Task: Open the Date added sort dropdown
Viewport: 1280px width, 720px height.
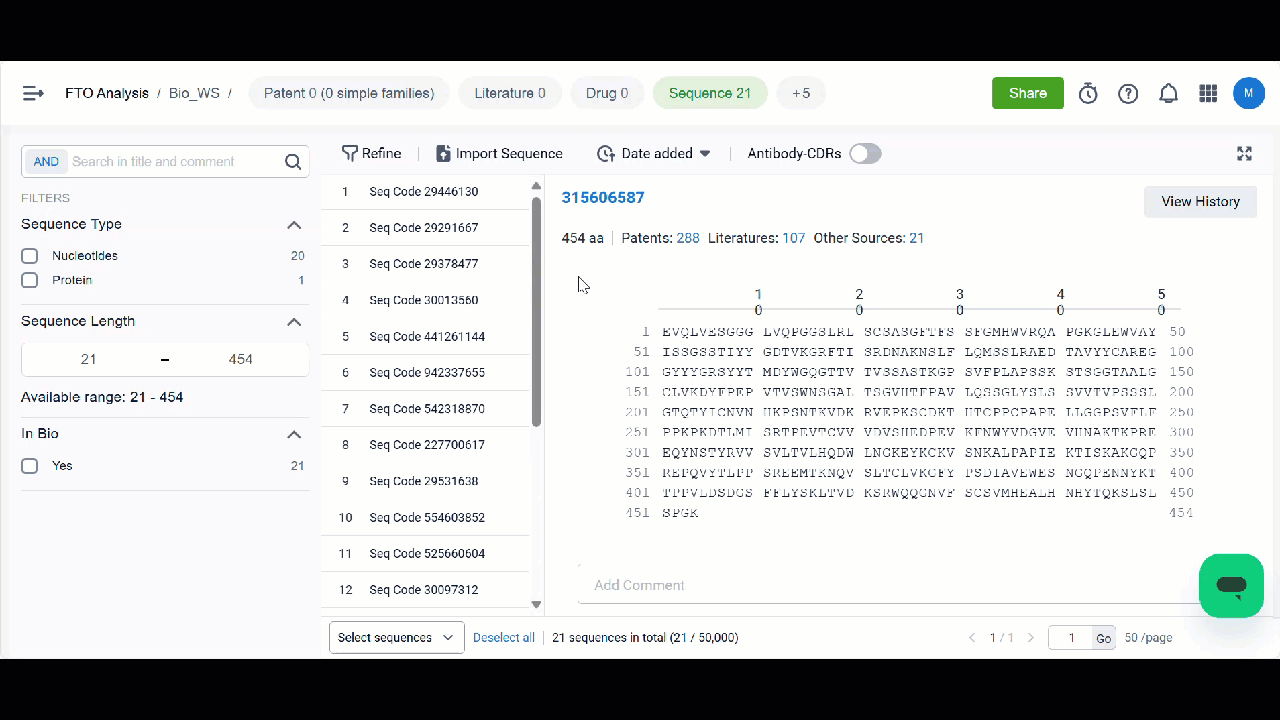Action: pos(652,153)
